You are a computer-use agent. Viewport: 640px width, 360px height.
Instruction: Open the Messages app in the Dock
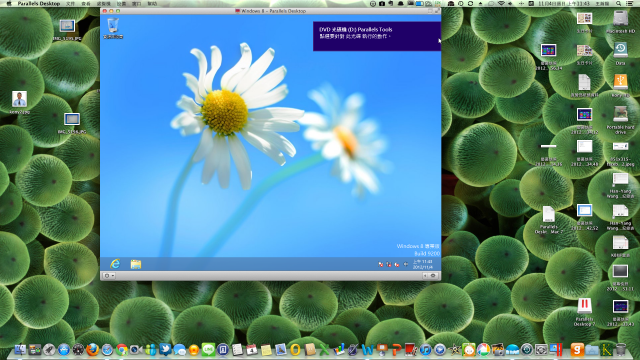[x=180, y=349]
